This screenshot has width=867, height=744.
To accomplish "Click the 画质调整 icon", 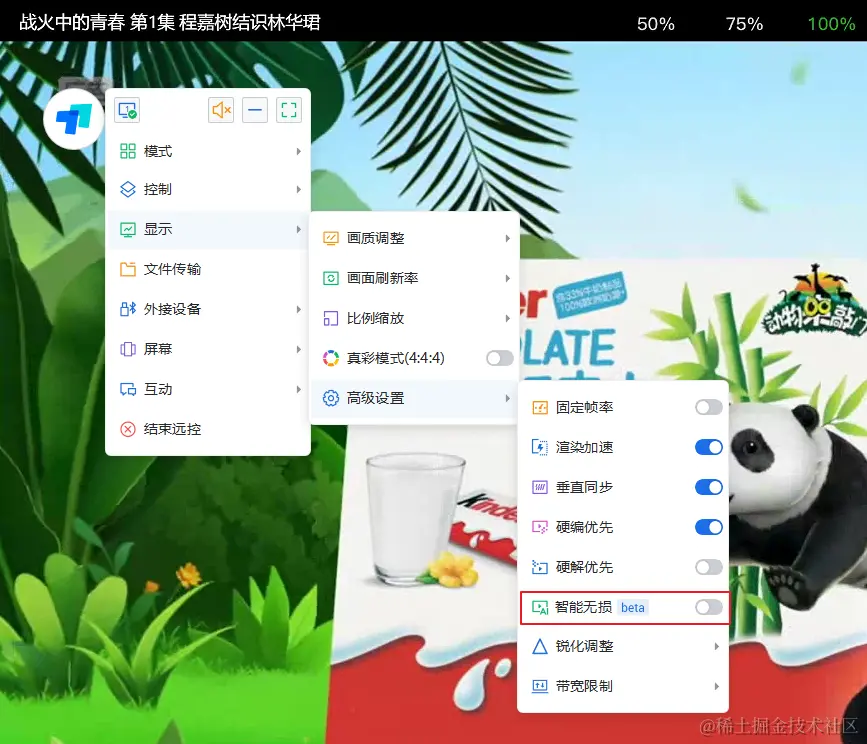I will point(331,238).
